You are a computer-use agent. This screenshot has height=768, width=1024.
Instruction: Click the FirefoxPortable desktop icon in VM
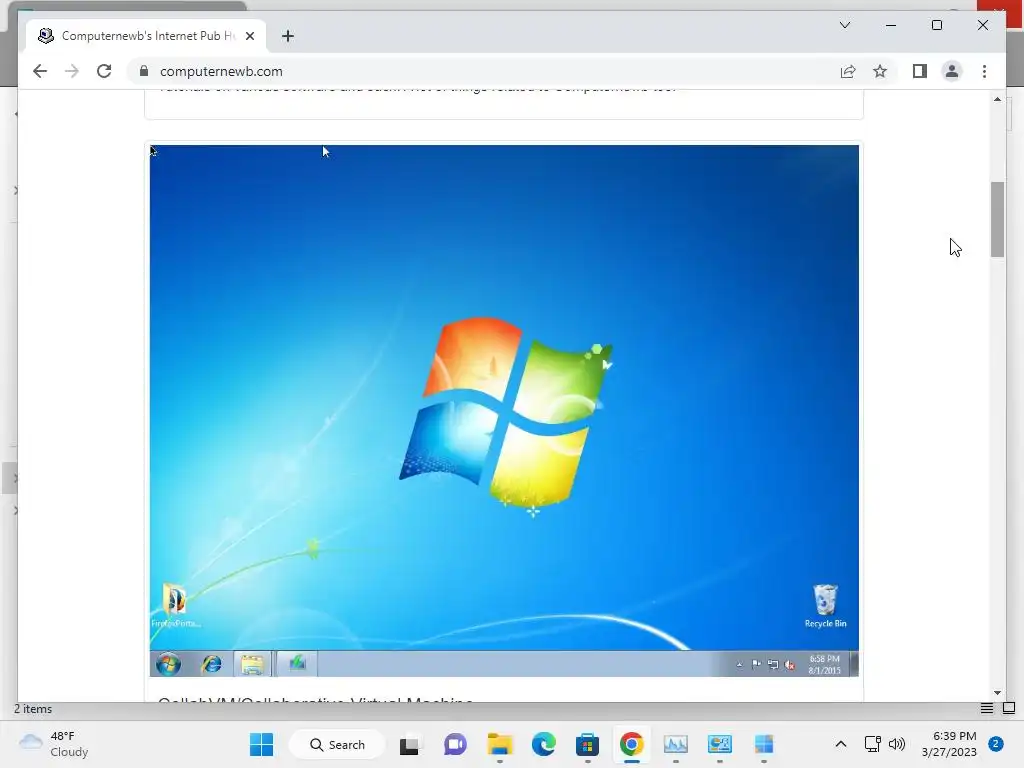point(175,605)
